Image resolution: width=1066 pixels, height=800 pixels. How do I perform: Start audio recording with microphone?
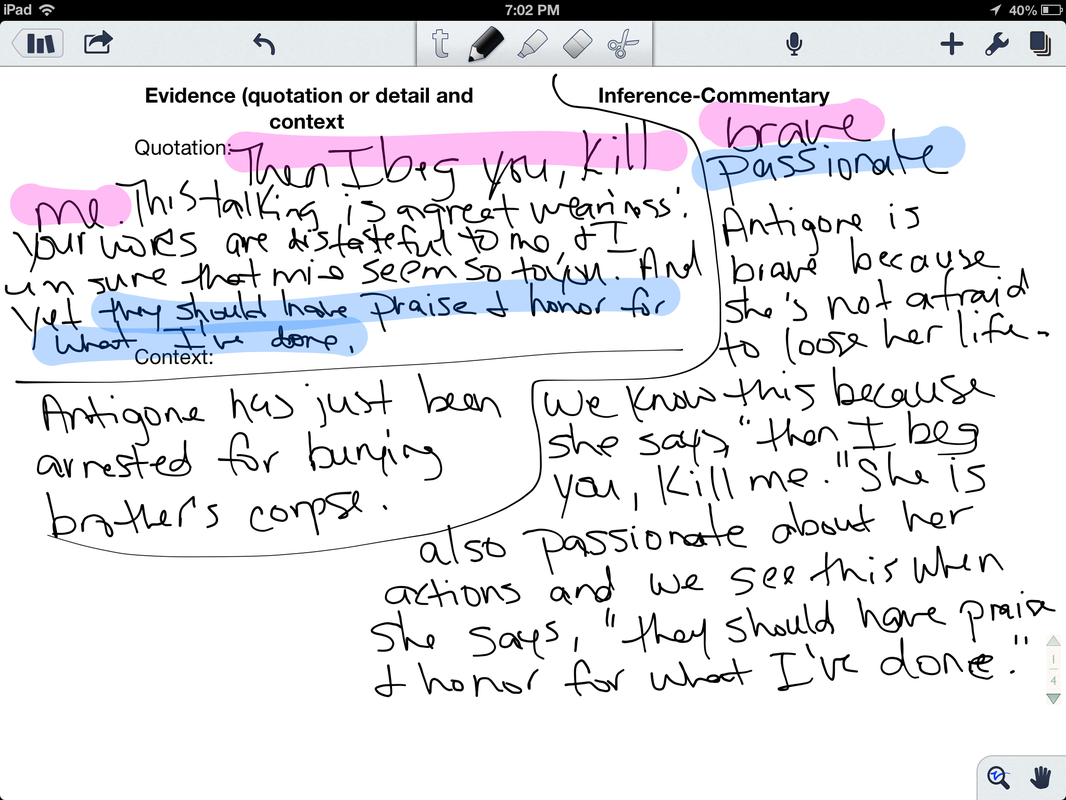coord(793,44)
